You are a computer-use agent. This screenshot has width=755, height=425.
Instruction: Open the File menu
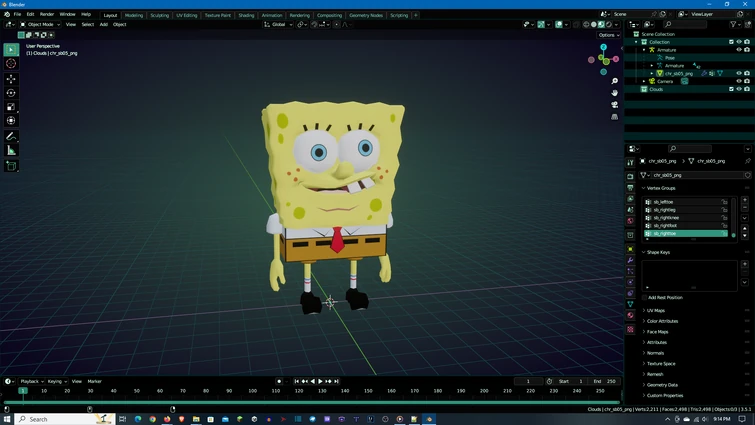[x=17, y=14]
